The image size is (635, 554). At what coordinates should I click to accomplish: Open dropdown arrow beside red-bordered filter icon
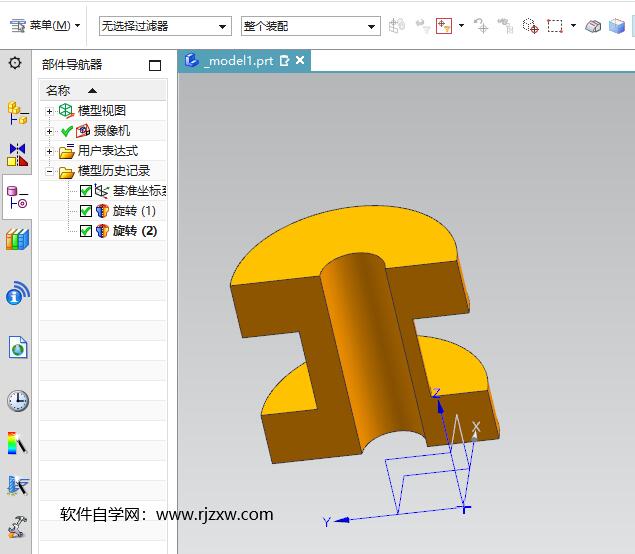461,26
